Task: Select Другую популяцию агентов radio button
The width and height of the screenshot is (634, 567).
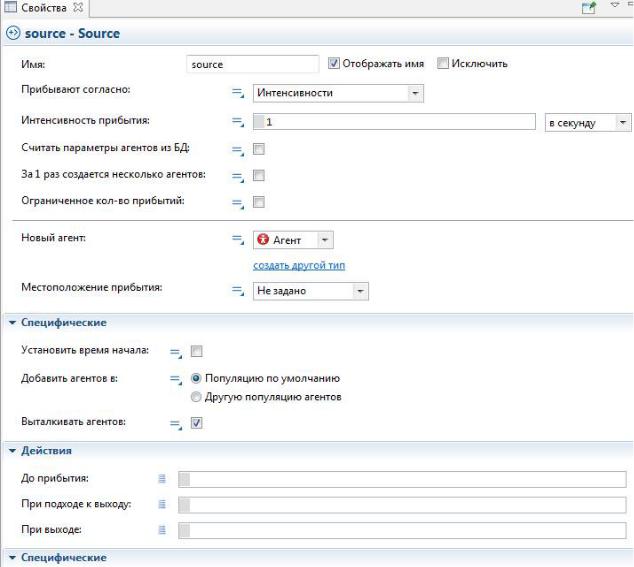Action: pyautogui.click(x=196, y=397)
